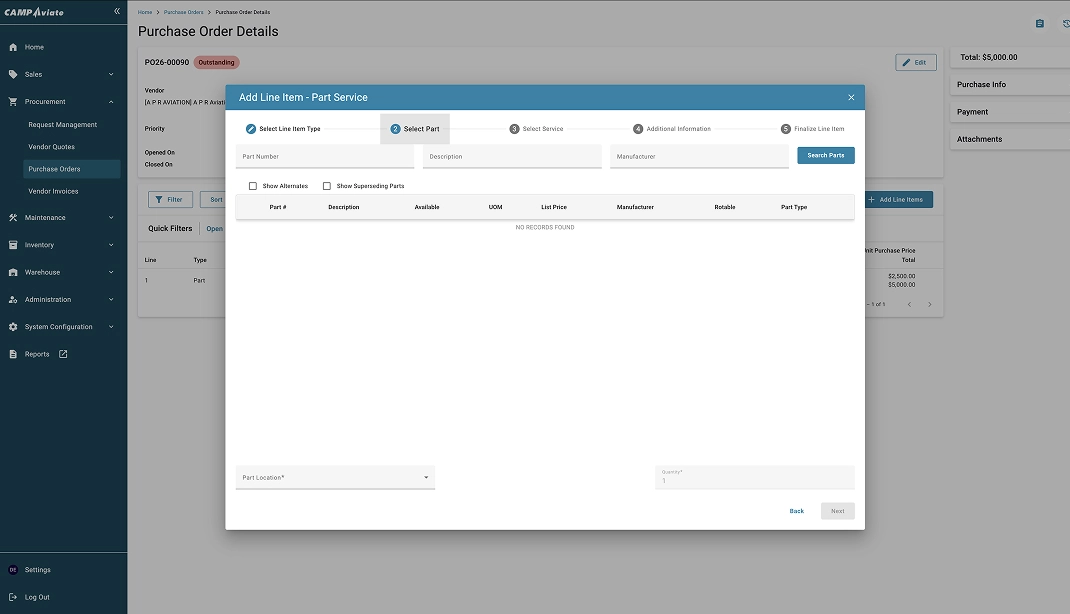Click the Maintenance tools icon
The height and width of the screenshot is (614, 1070).
pyautogui.click(x=13, y=218)
